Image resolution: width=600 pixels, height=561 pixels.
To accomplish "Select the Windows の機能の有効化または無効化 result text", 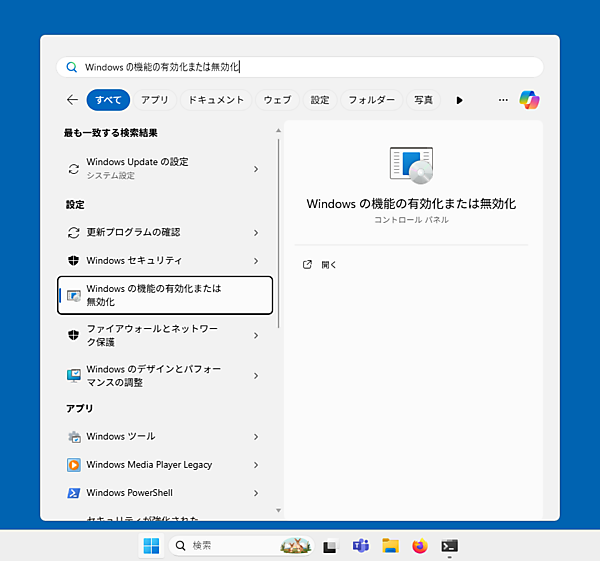I will [x=154, y=295].
